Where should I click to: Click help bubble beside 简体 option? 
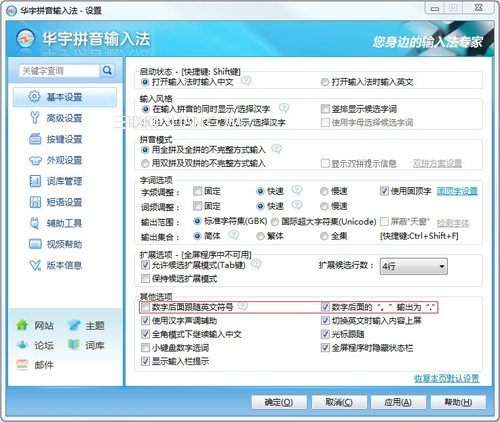pos(234,235)
